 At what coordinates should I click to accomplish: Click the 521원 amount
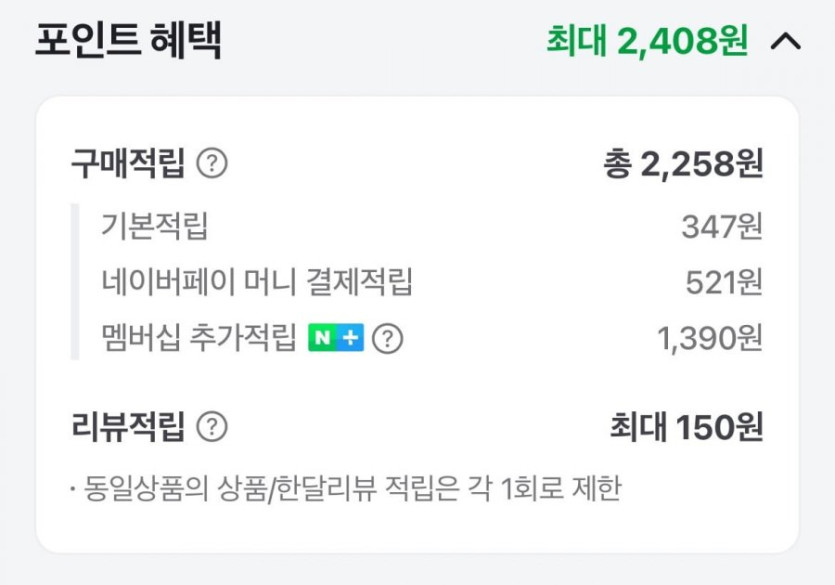pos(724,283)
